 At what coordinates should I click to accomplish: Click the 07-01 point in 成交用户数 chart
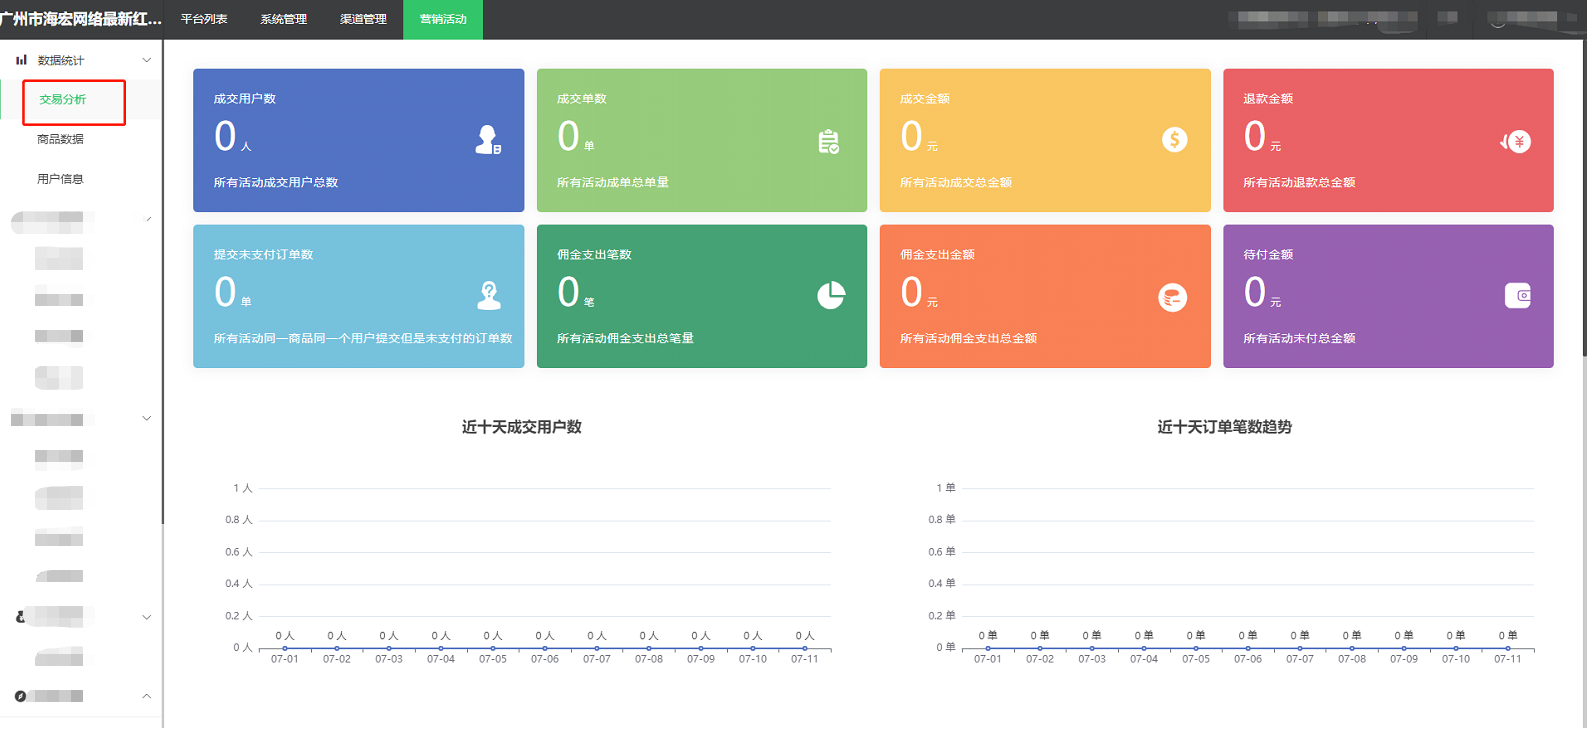(x=285, y=648)
